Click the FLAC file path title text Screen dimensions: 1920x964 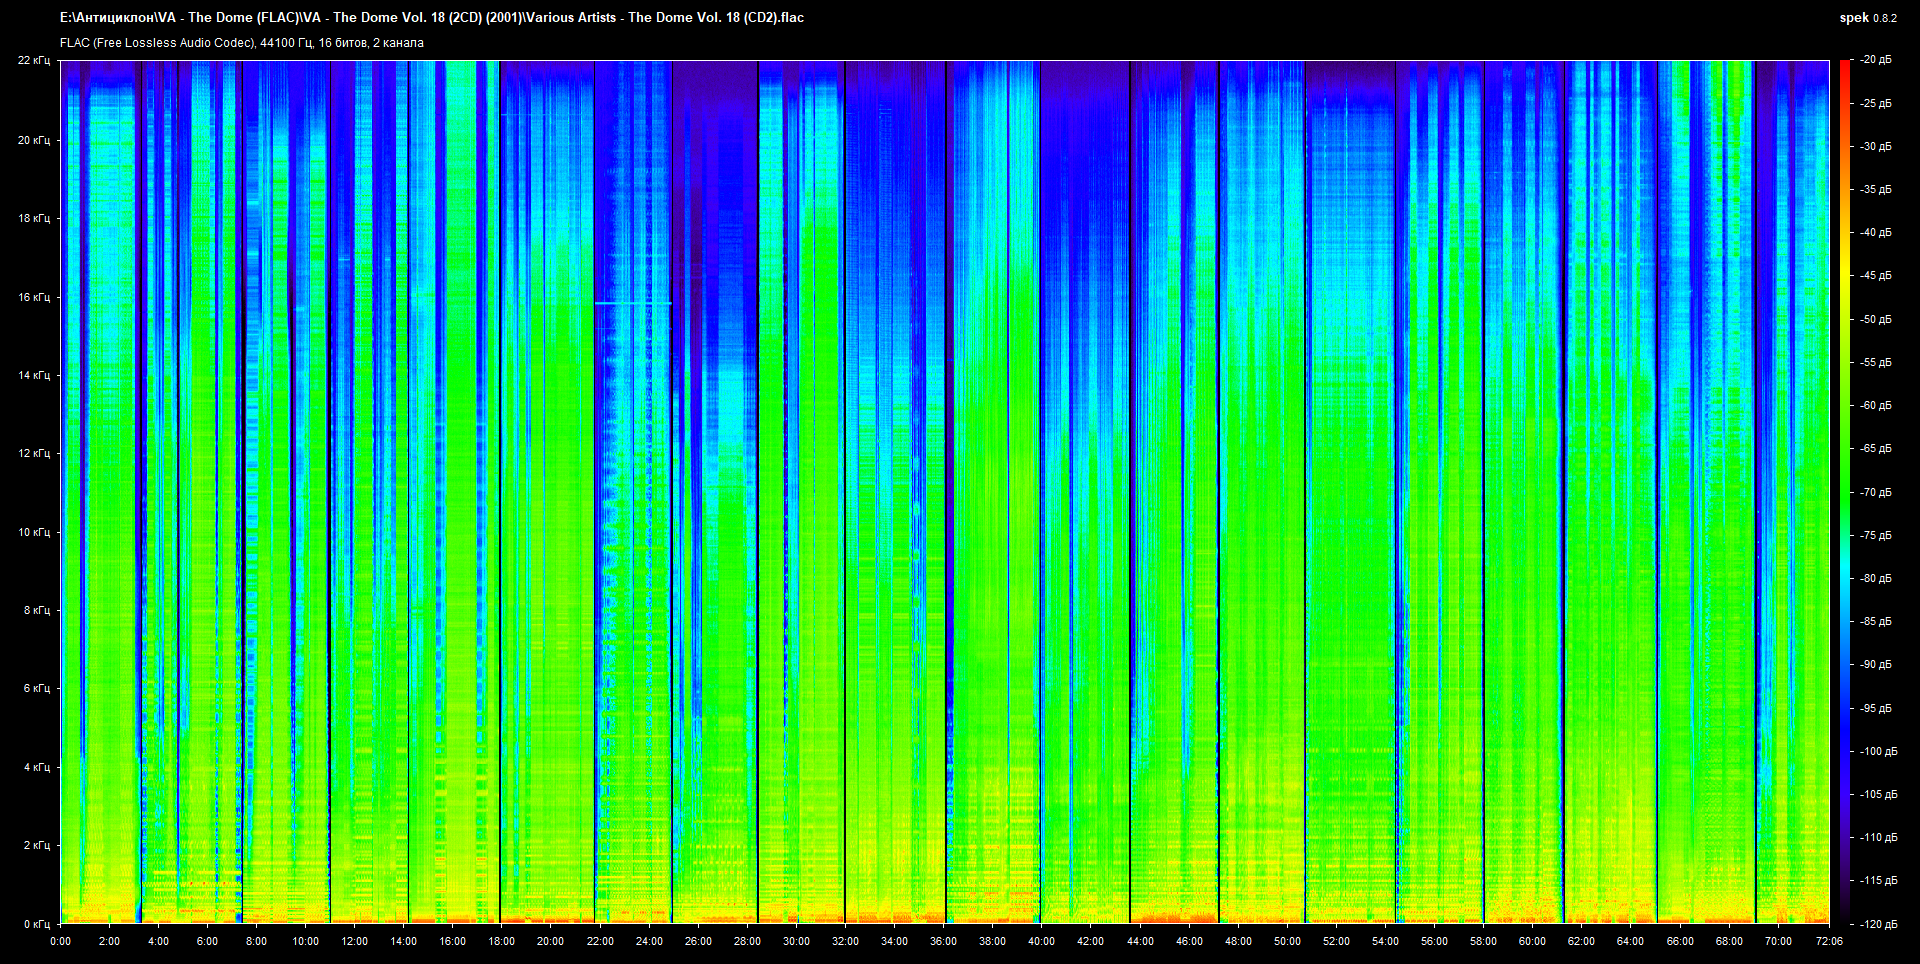coord(431,17)
